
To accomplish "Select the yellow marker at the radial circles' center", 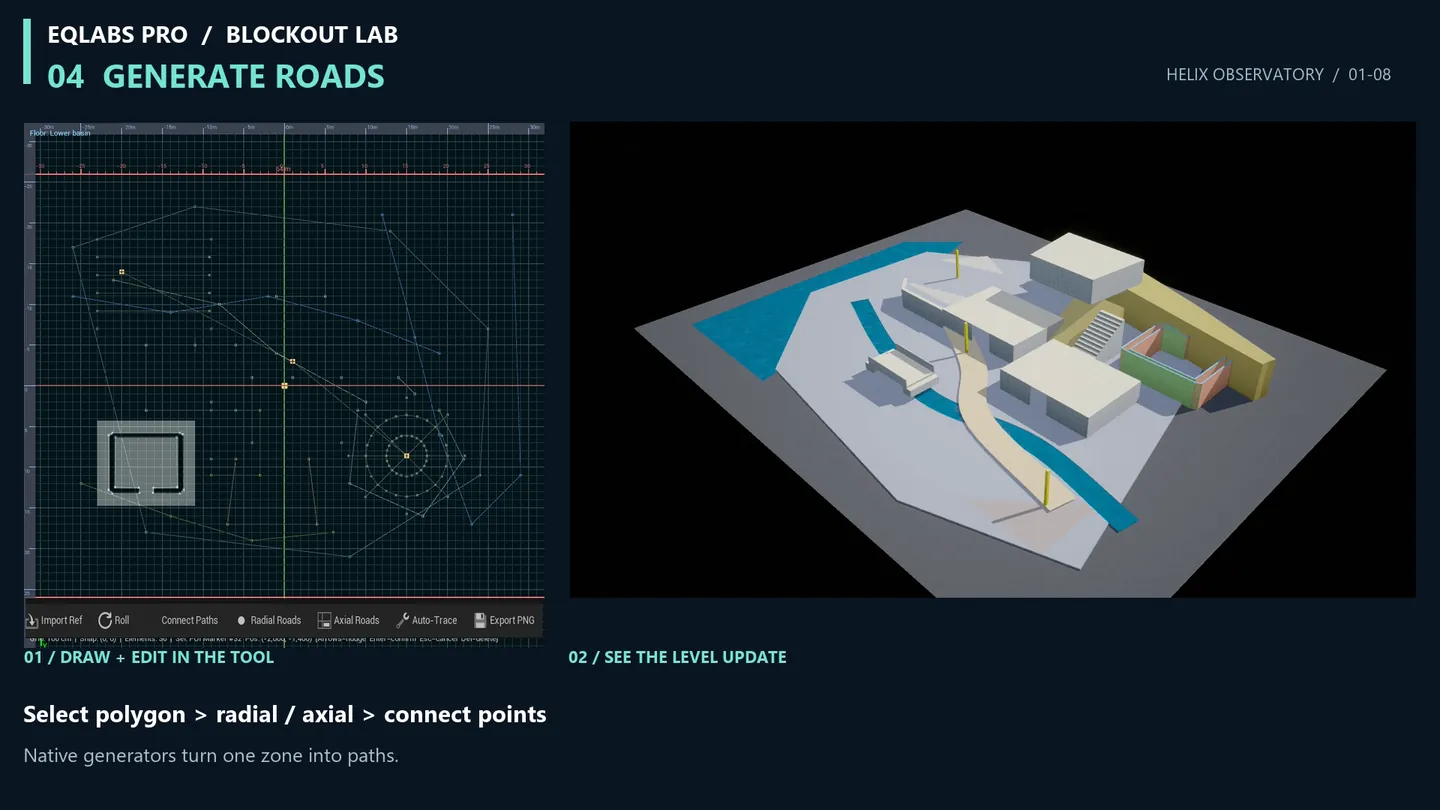I will [406, 456].
